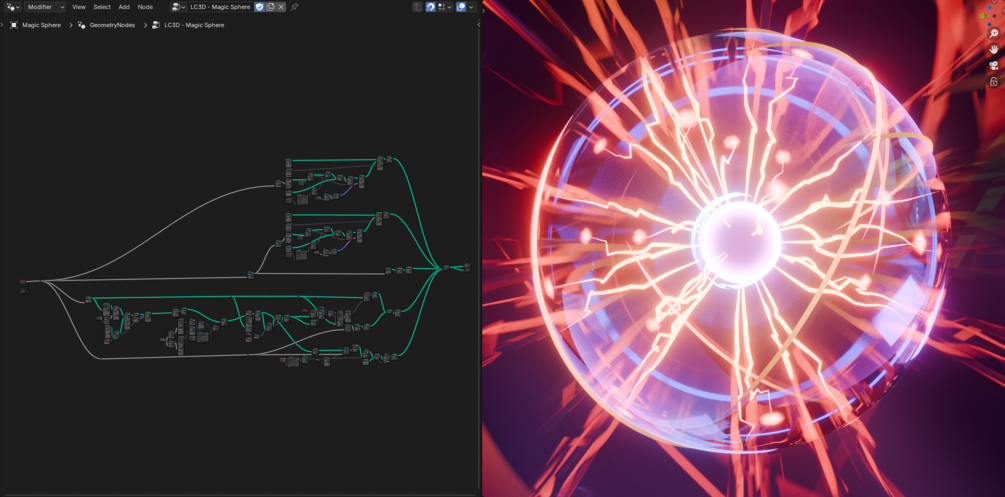The height and width of the screenshot is (497, 1005).
Task: Open the Add menu
Action: [124, 7]
